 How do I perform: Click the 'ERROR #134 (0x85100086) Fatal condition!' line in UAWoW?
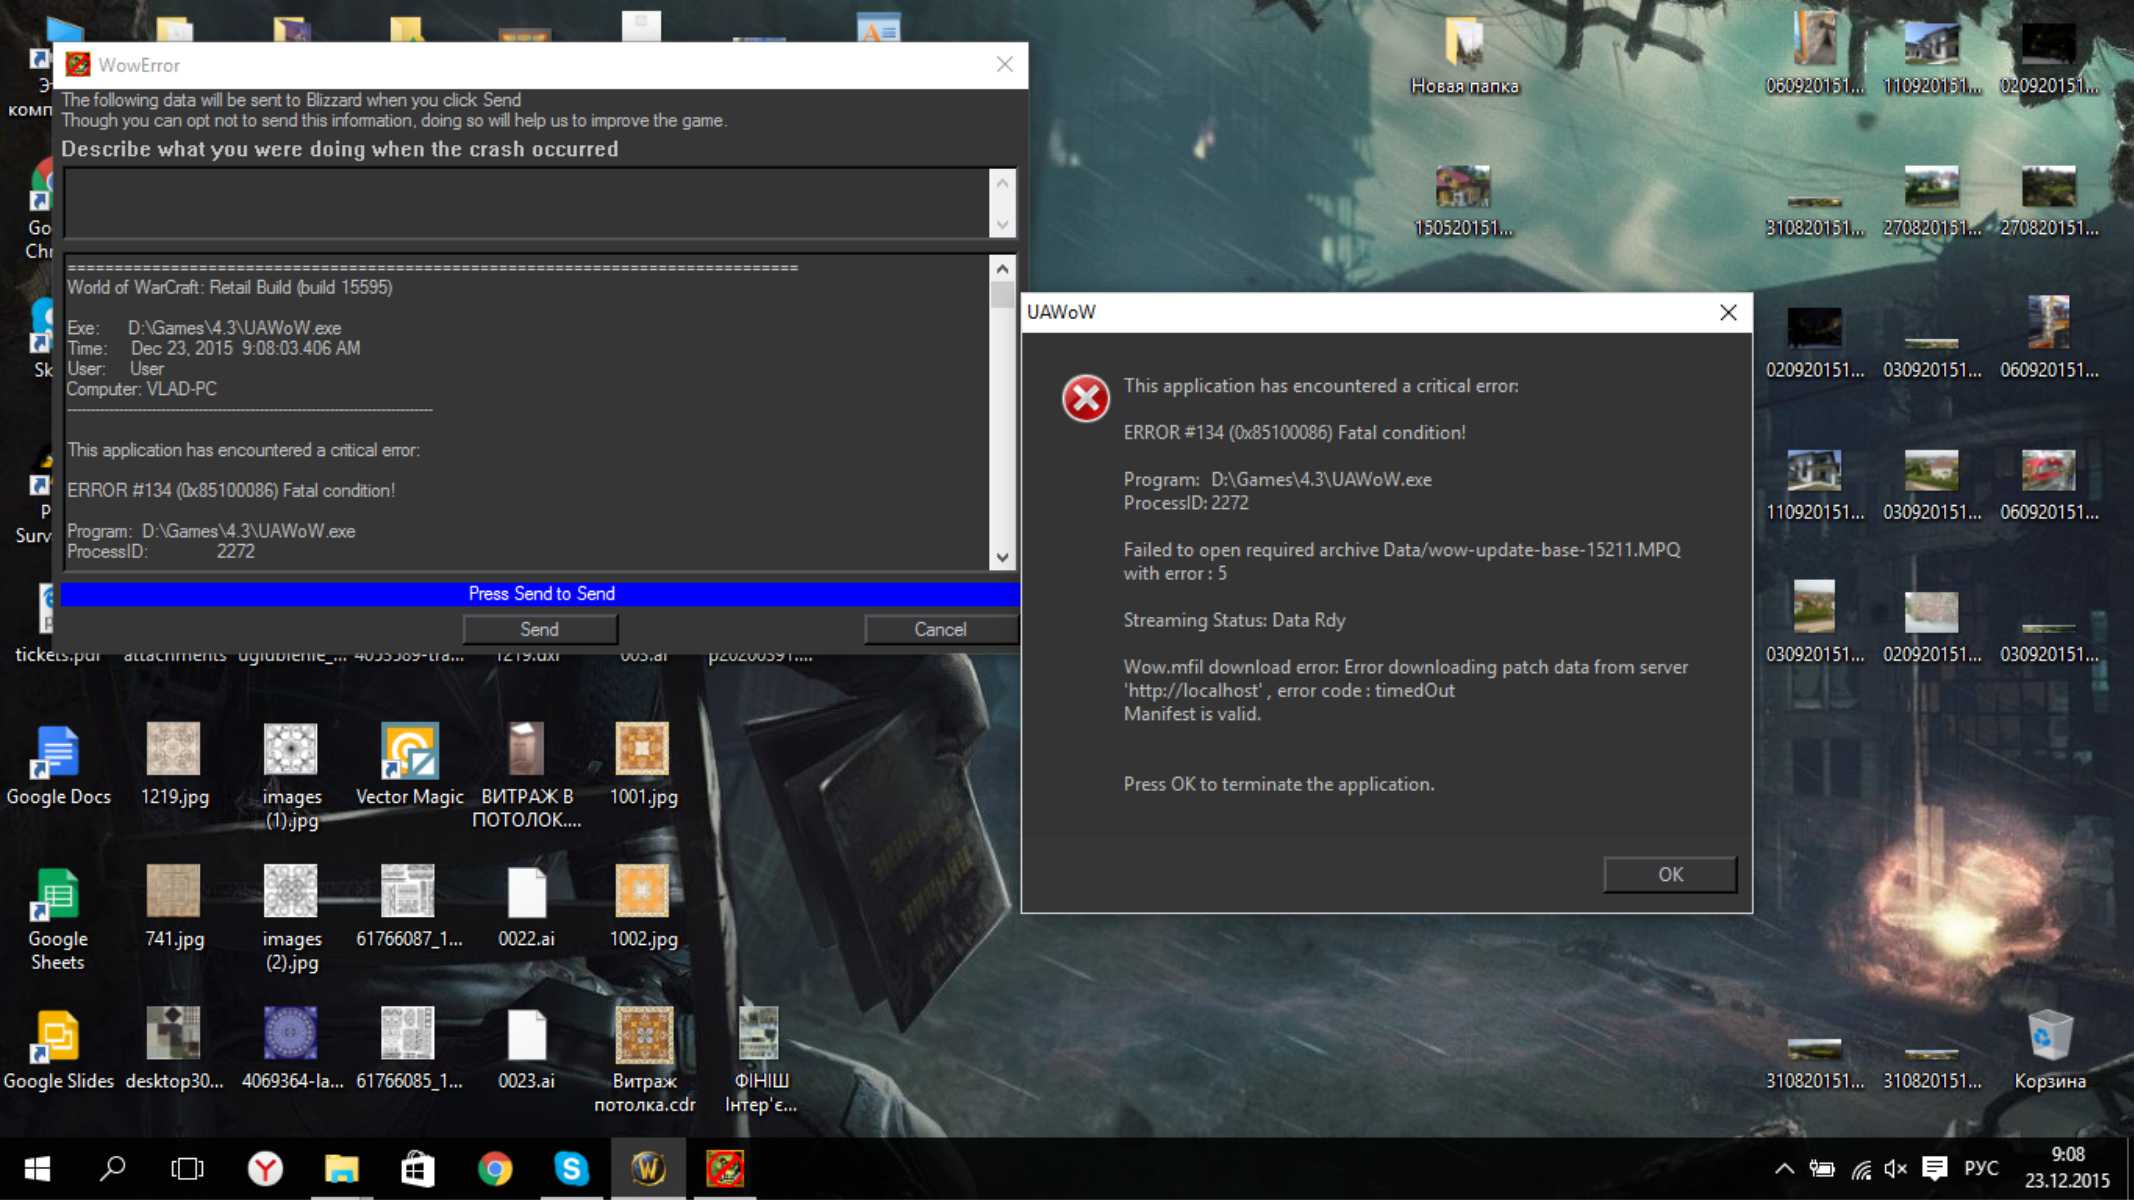[x=1294, y=433]
